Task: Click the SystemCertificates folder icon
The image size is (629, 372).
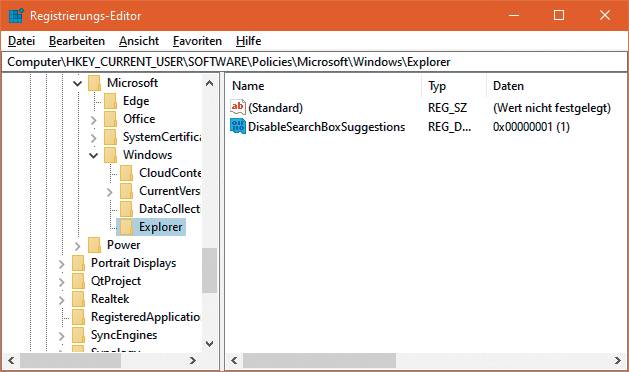Action: point(110,137)
